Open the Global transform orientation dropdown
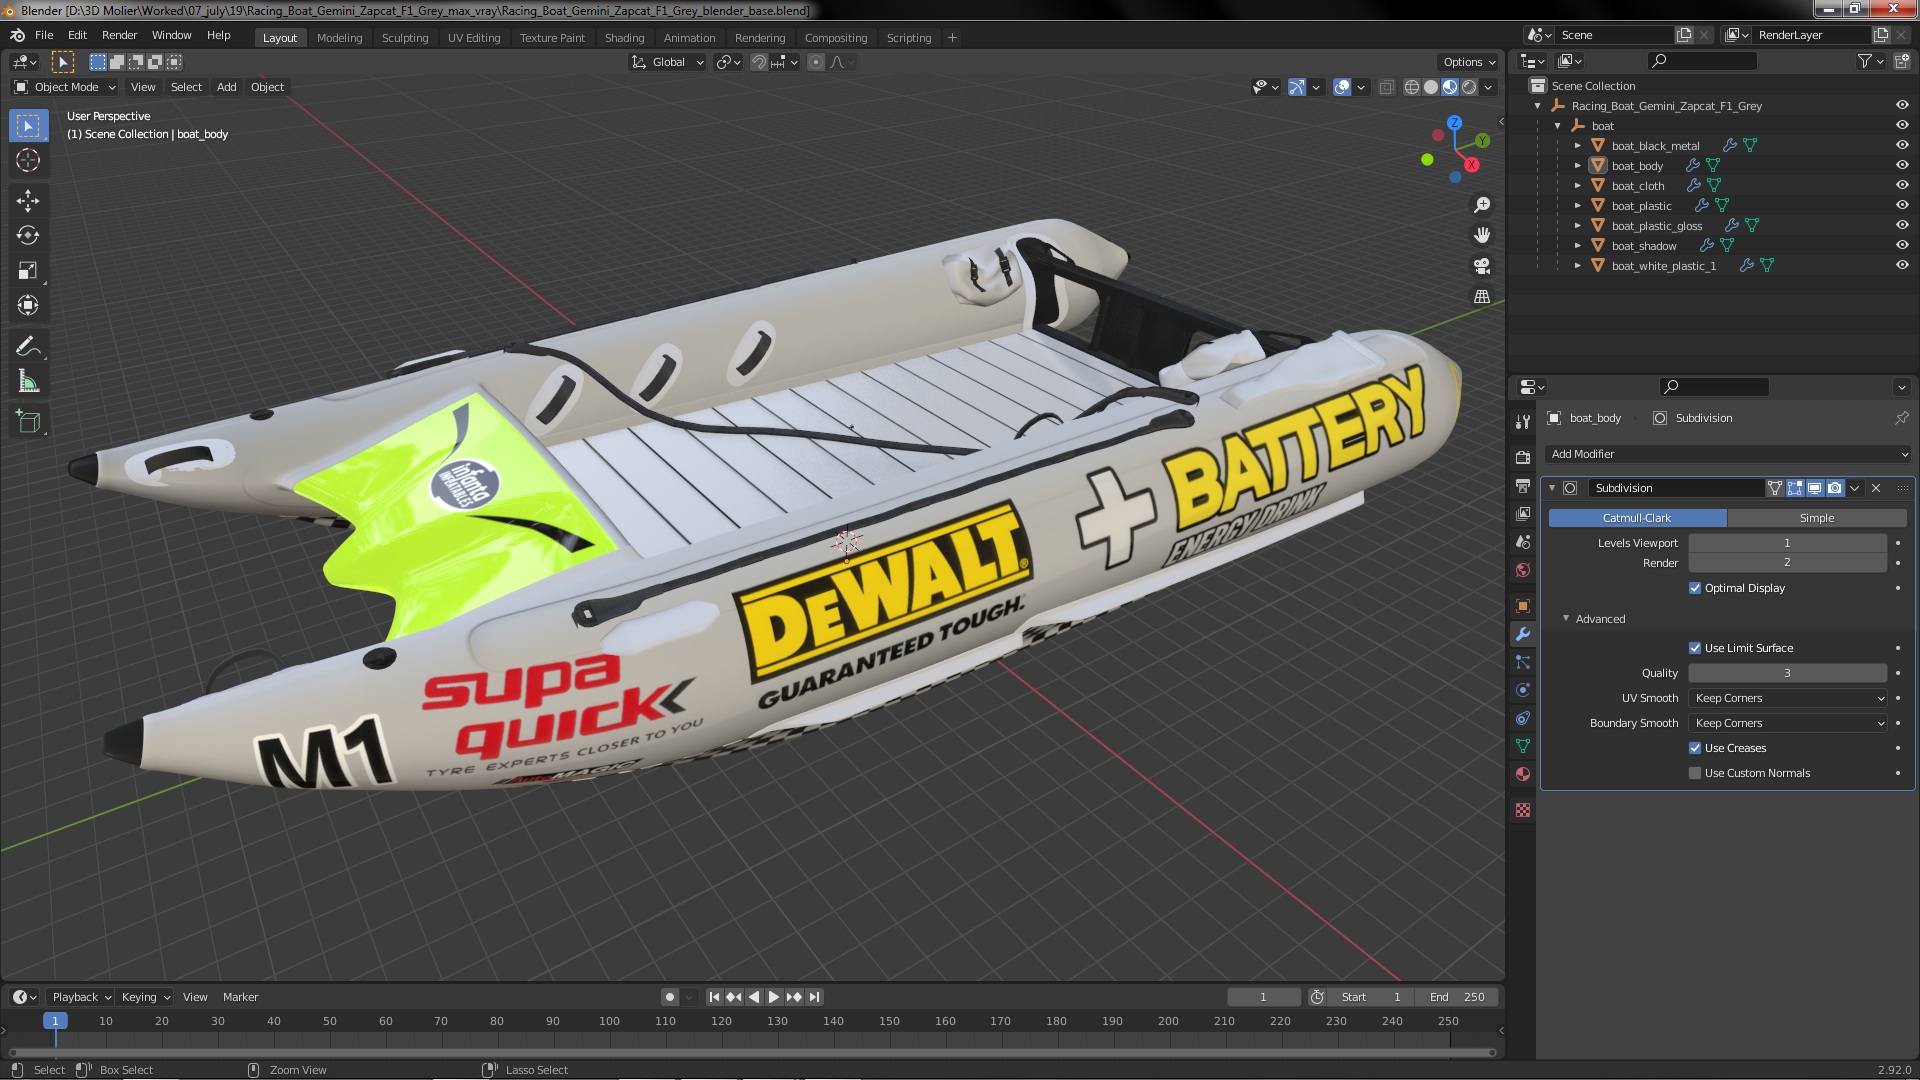Image resolution: width=1920 pixels, height=1080 pixels. [x=667, y=62]
